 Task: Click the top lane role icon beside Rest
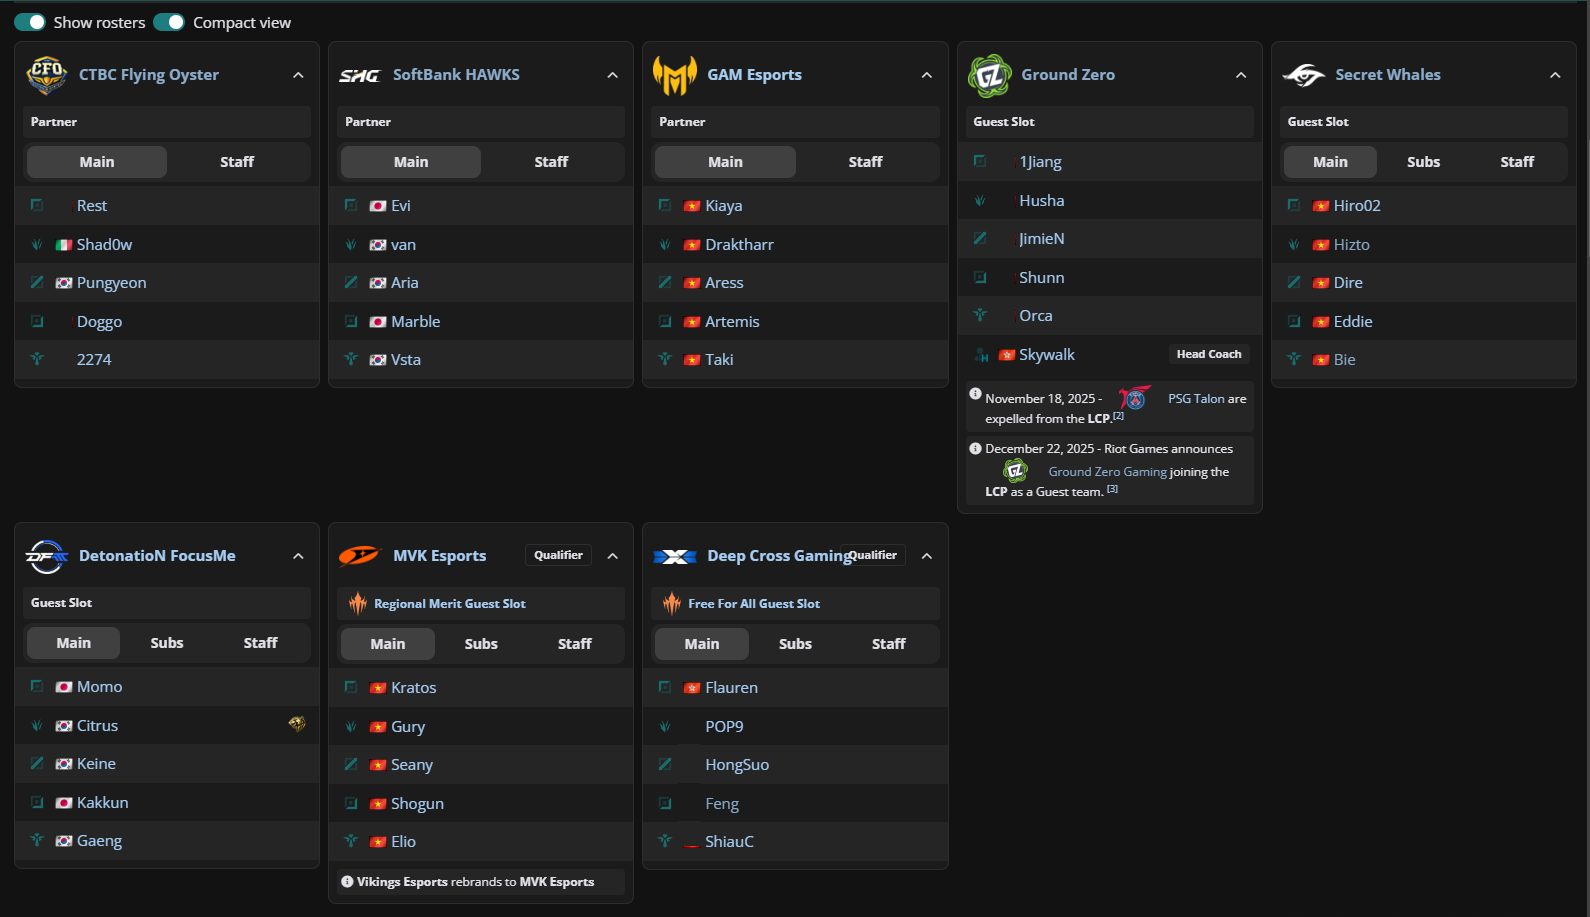37,205
